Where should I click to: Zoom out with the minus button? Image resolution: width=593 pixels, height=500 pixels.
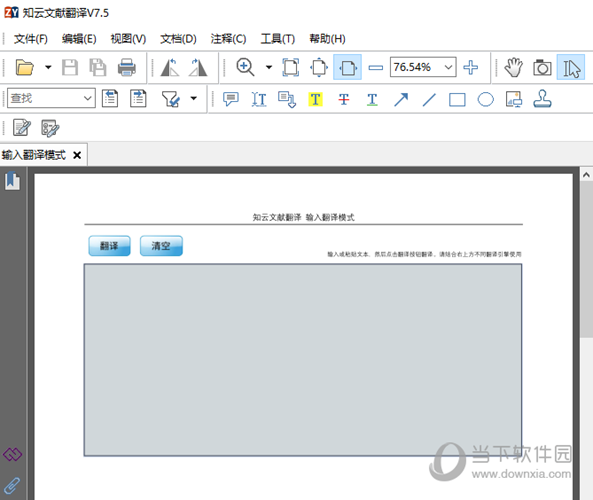pos(376,67)
